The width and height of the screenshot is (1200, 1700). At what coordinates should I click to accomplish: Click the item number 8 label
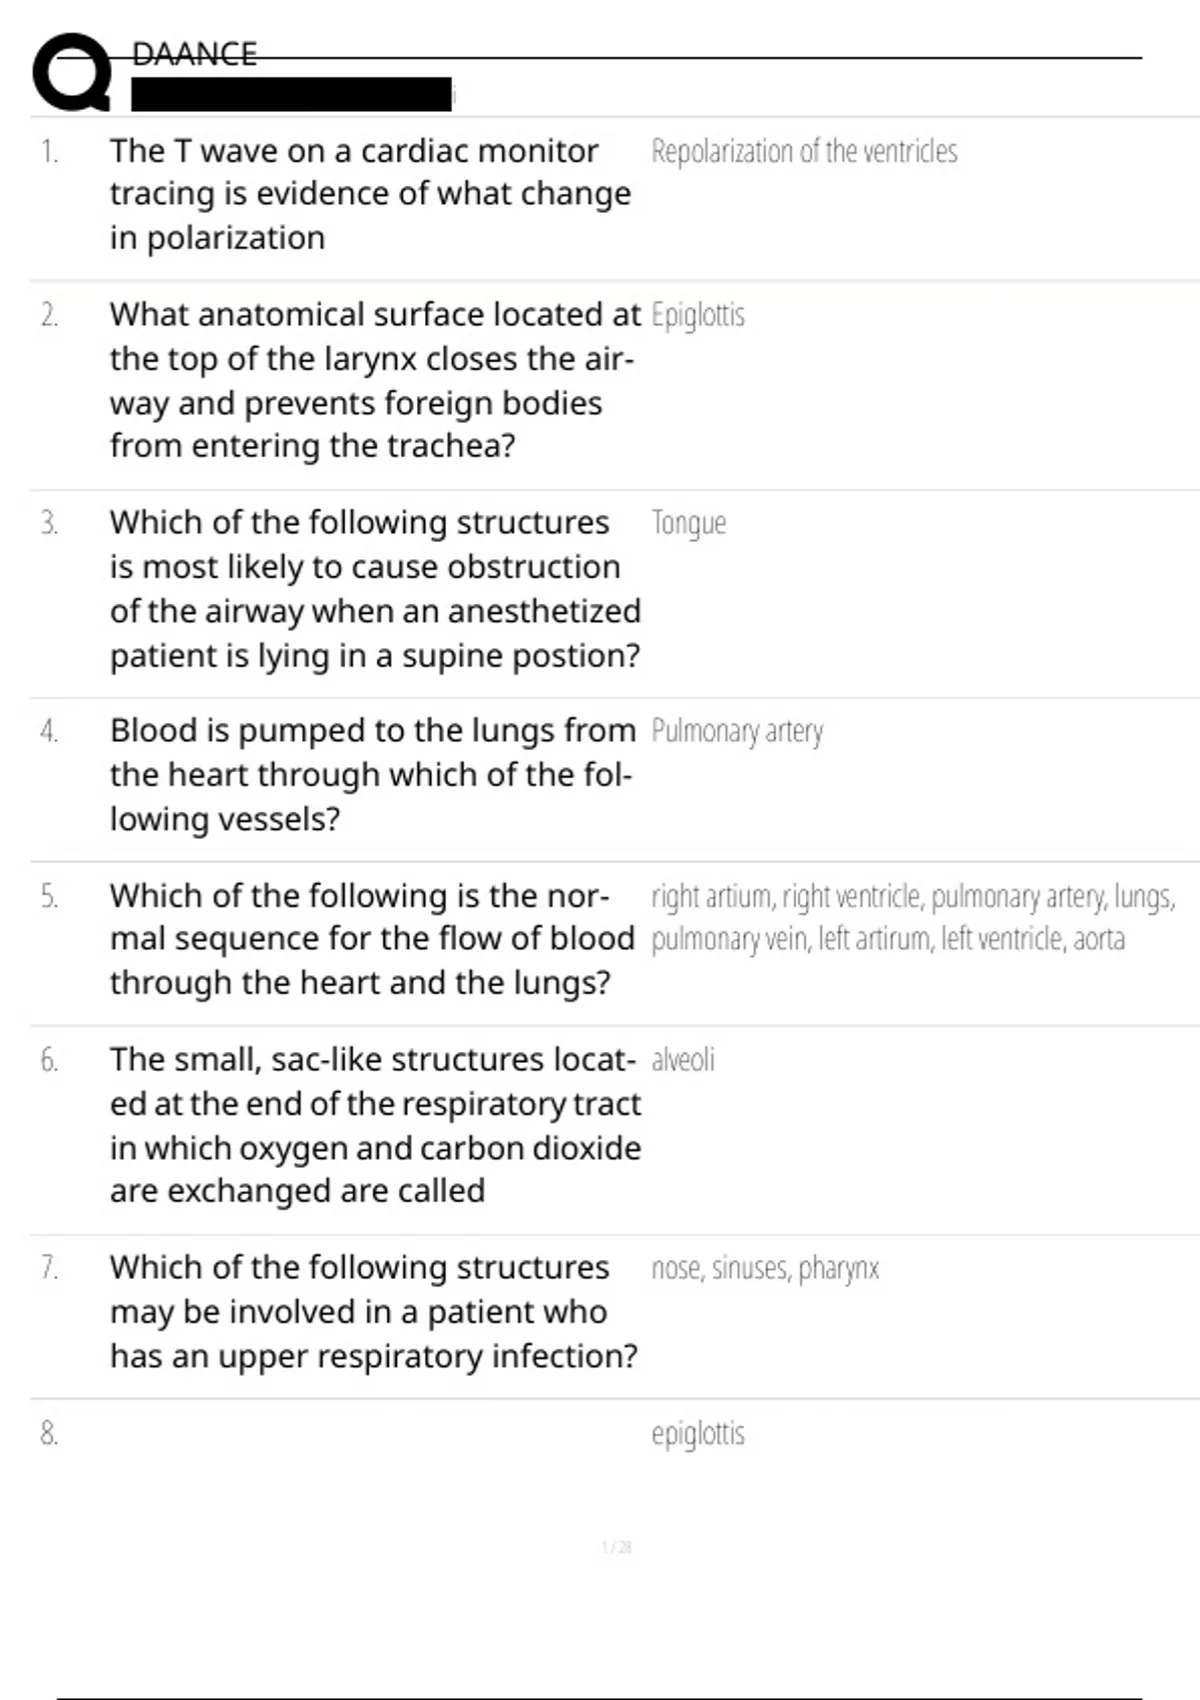click(49, 1434)
